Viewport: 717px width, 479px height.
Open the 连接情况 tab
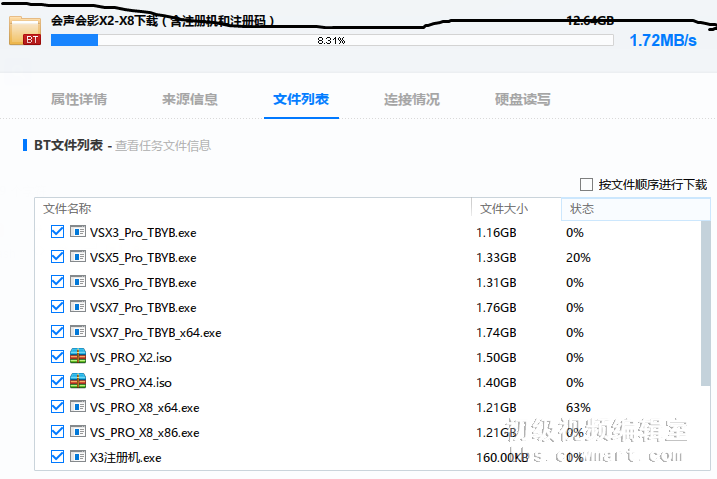click(412, 99)
